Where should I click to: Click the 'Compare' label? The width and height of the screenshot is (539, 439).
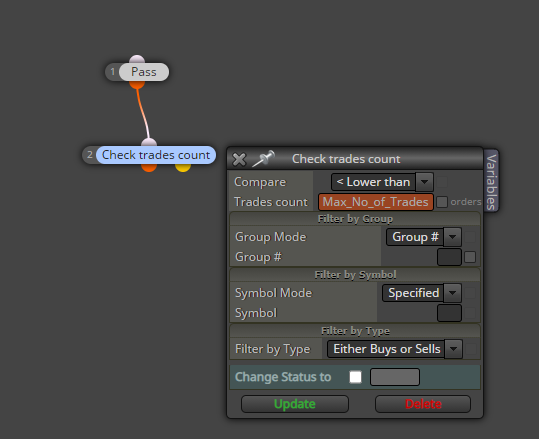tap(260, 182)
